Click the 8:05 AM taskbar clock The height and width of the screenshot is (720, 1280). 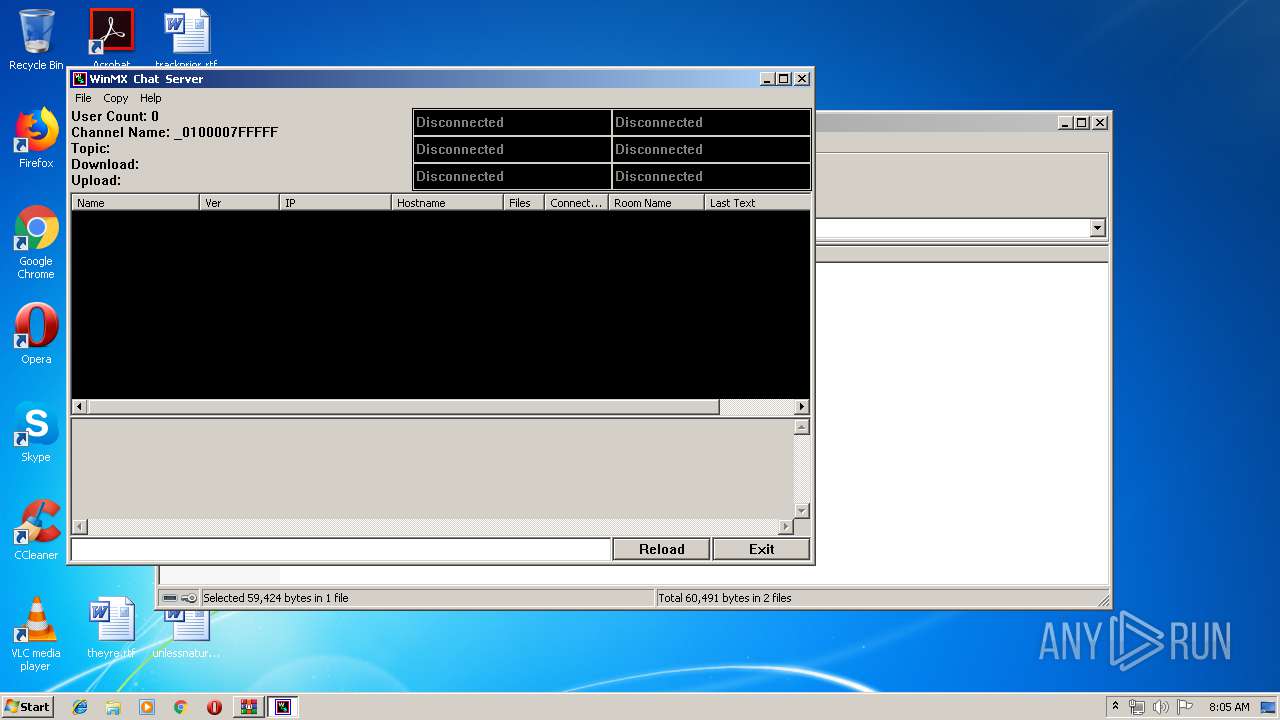pos(1229,707)
